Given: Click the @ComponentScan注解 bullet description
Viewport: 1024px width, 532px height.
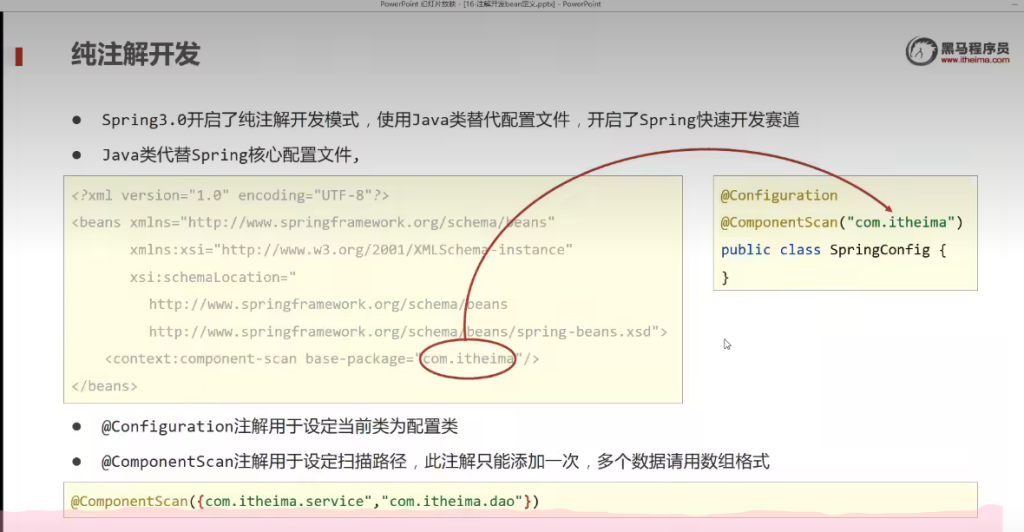Looking at the screenshot, I should (435, 461).
